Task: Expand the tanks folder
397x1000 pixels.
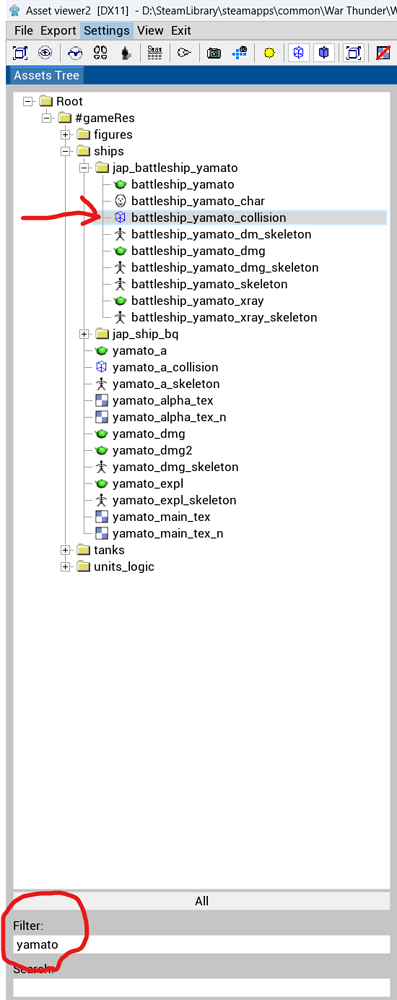Action: [65, 550]
